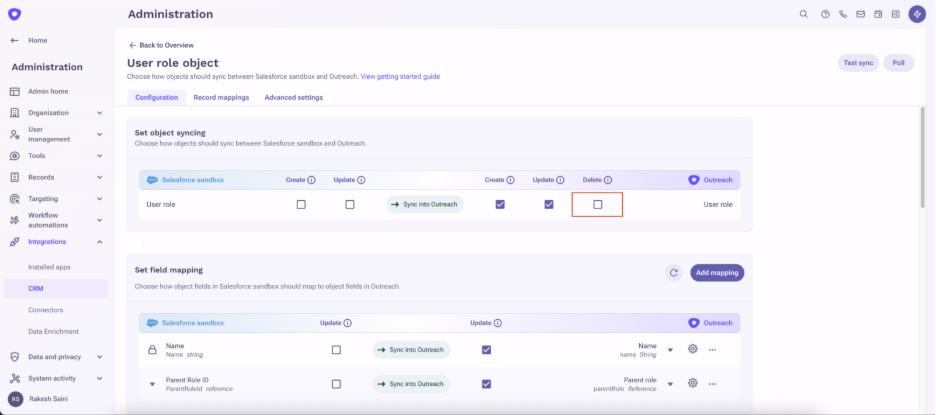Collapse the Integrations menu chevron
Image resolution: width=936 pixels, height=415 pixels.
click(100, 242)
